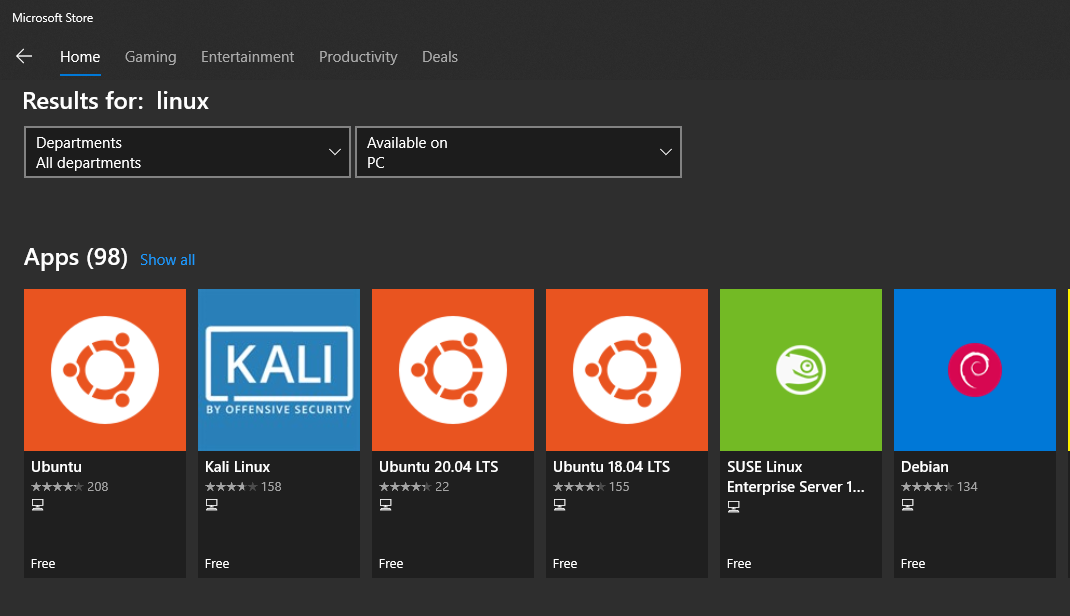
Task: Click the SUSE Linux Enterprise Server title
Action: 796,477
